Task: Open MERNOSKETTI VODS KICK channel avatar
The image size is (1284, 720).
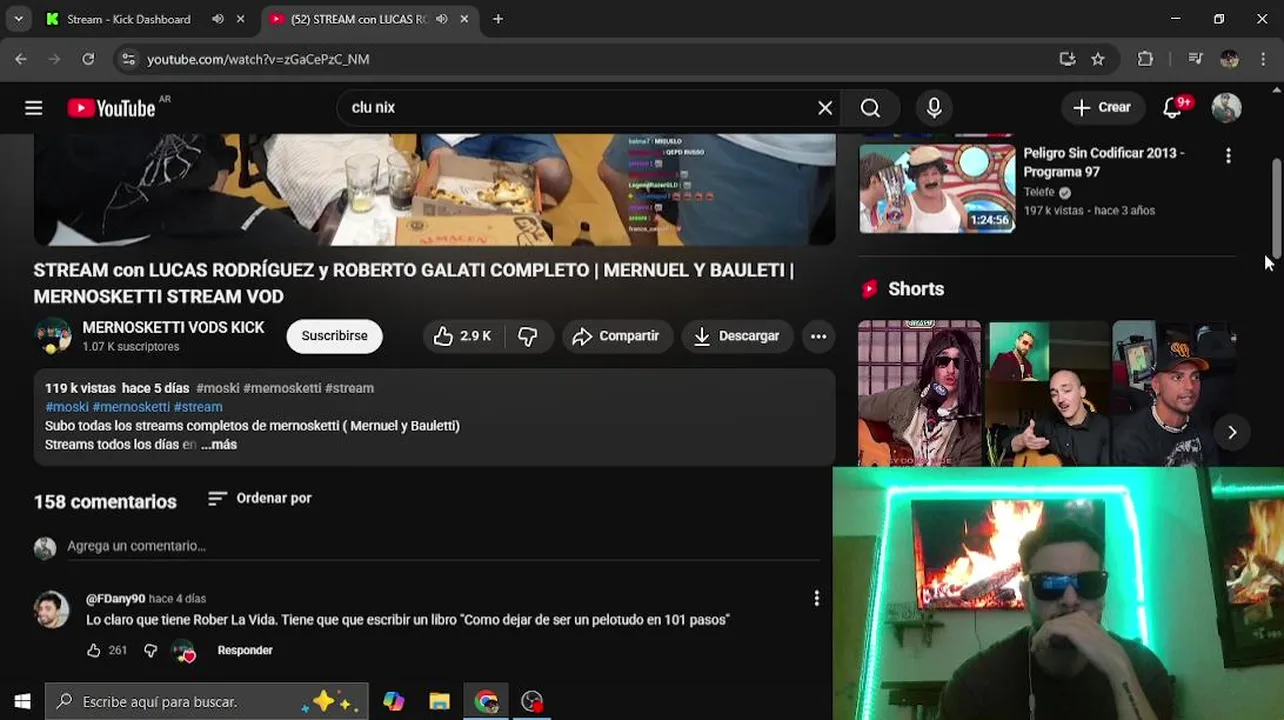Action: [x=52, y=336]
